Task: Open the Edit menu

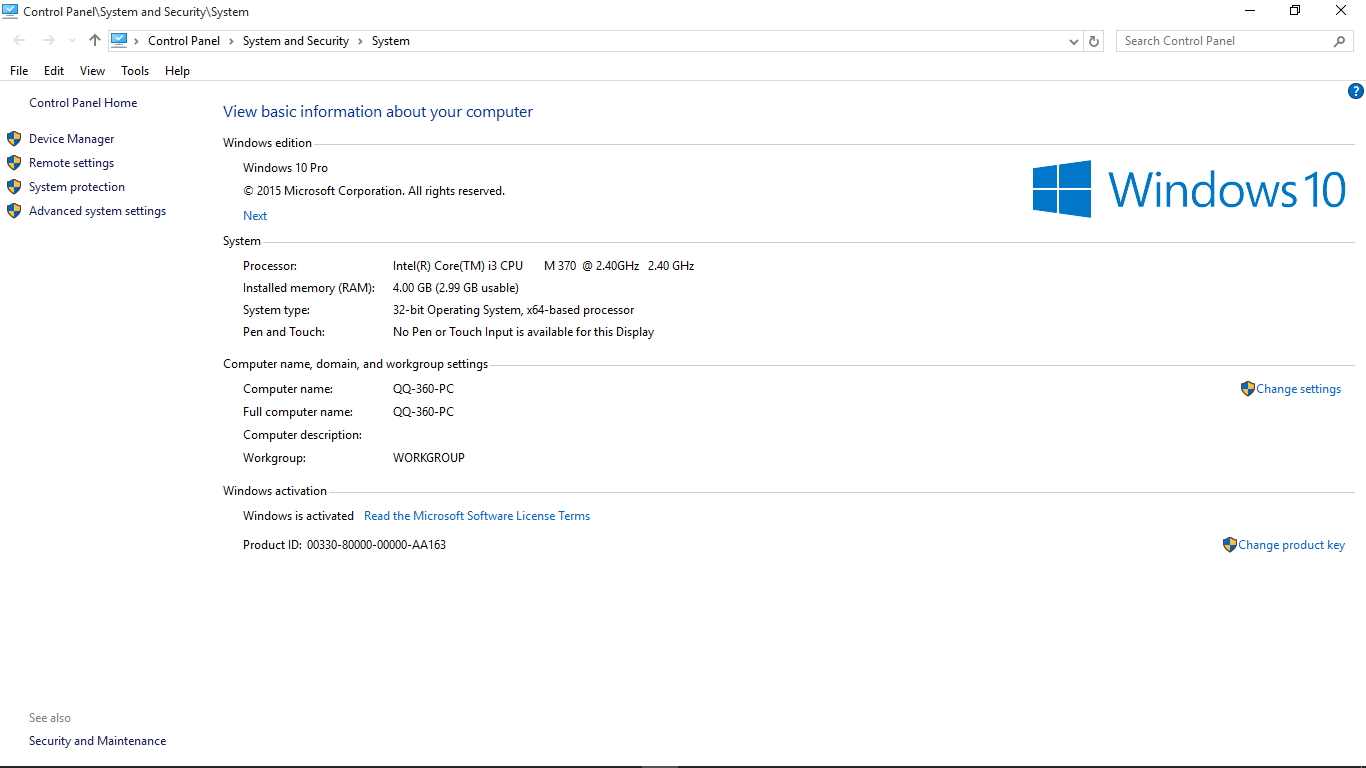Action: [x=54, y=71]
